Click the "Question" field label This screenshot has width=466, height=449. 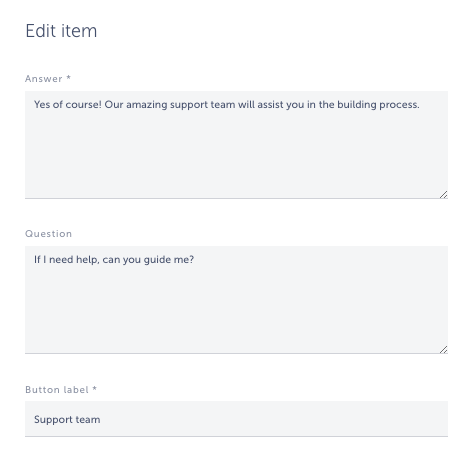tap(48, 234)
